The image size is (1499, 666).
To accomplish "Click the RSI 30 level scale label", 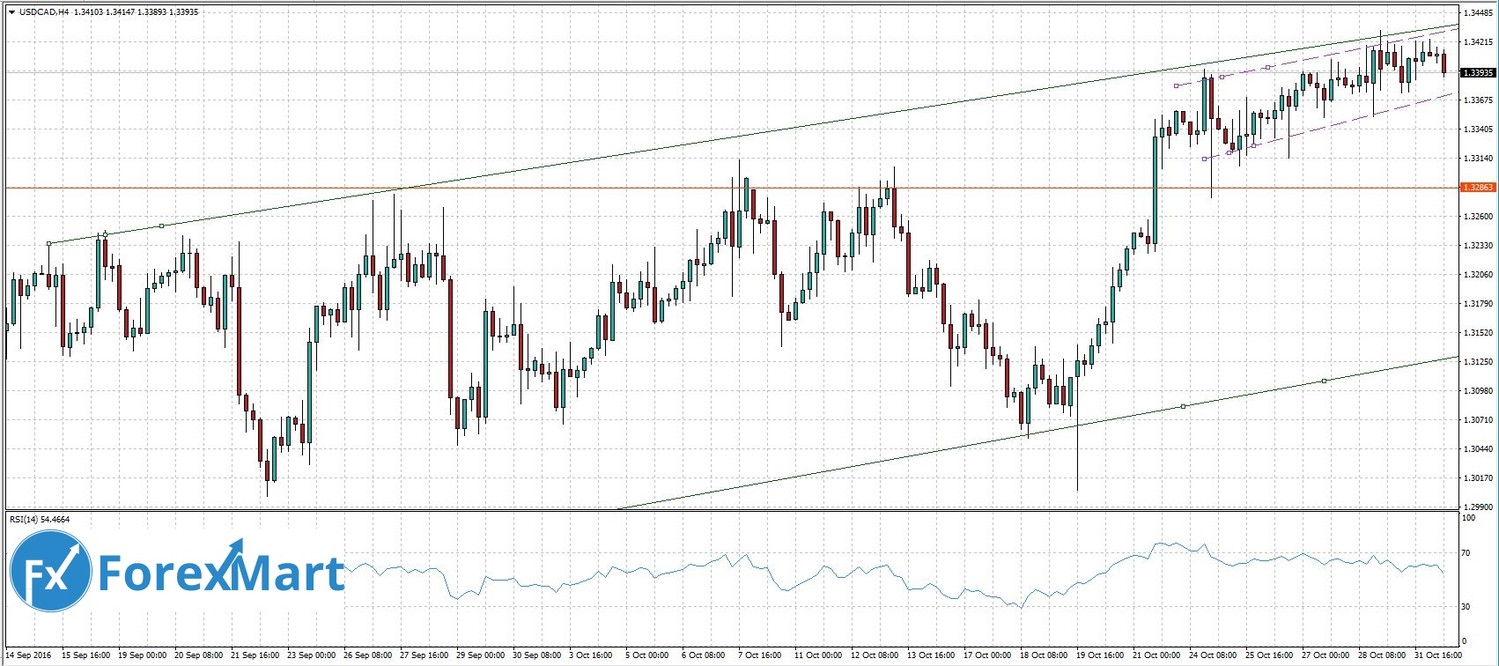I will [1468, 607].
